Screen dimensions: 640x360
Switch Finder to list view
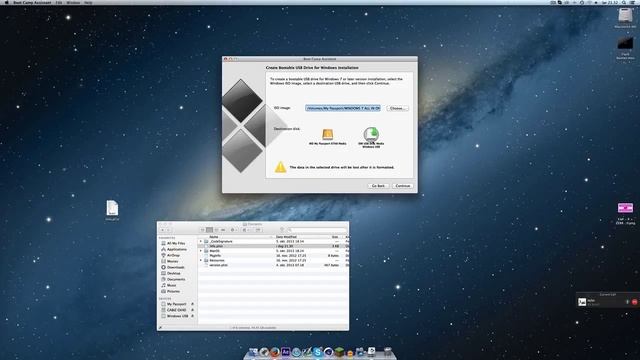click(209, 230)
